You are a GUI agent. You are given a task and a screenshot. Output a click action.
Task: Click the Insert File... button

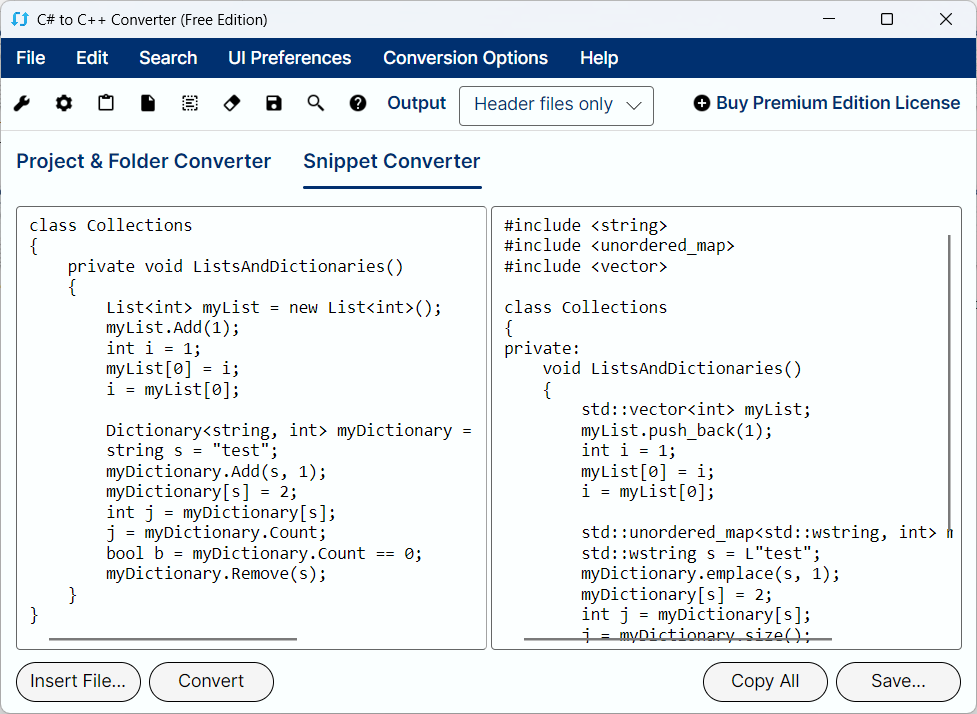coord(78,682)
